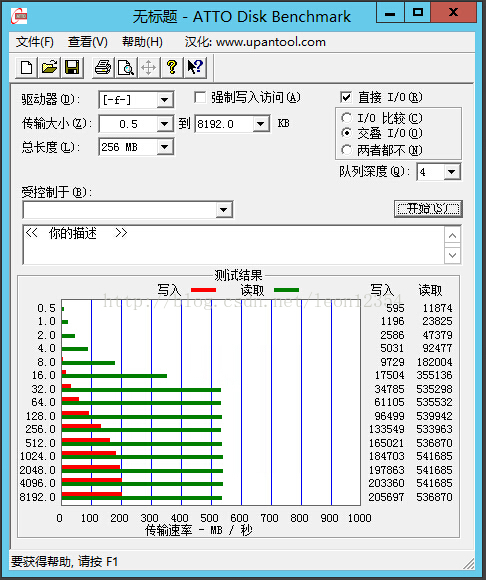Select the 两者都不 radio button
The height and width of the screenshot is (580, 486).
tap(346, 150)
